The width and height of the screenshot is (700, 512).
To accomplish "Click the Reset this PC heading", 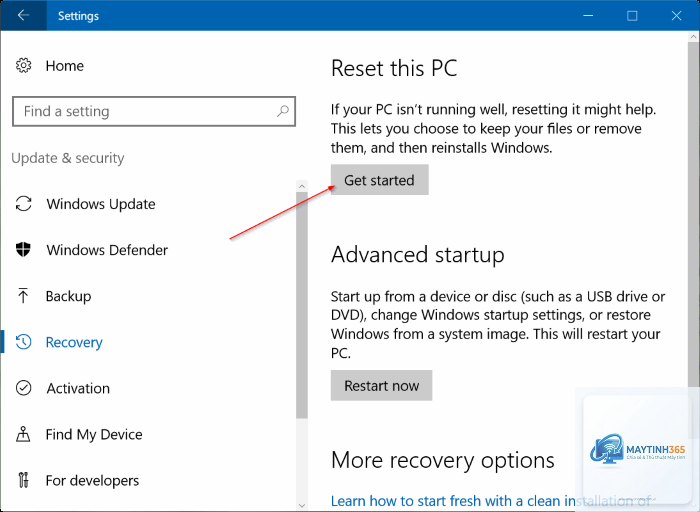I will (394, 68).
